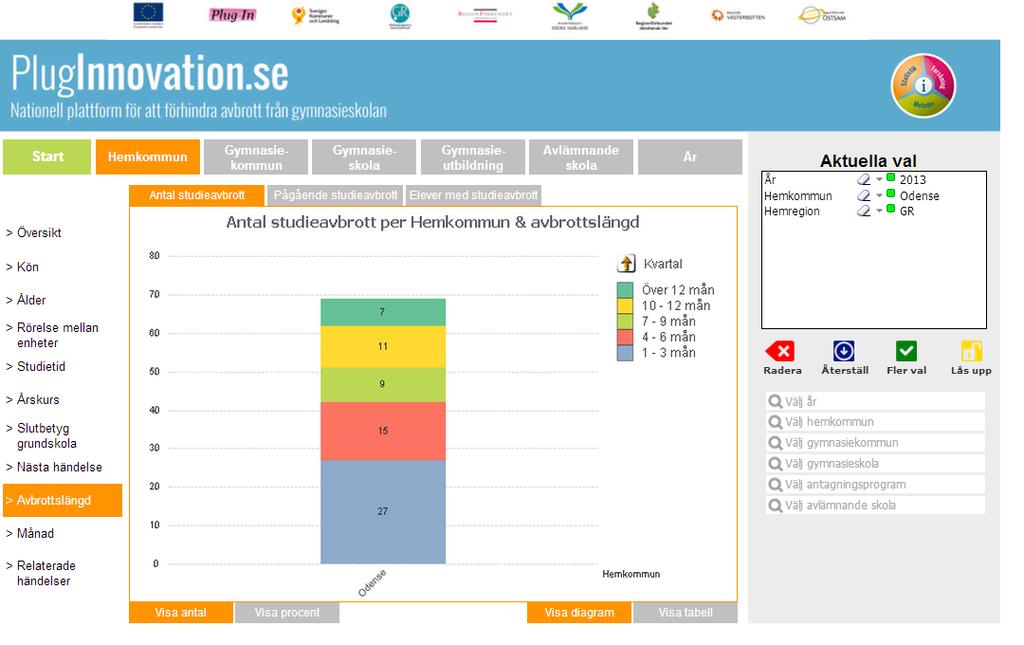The height and width of the screenshot is (645, 1024).
Task: Click the green status square beside GR
Action: pos(891,209)
